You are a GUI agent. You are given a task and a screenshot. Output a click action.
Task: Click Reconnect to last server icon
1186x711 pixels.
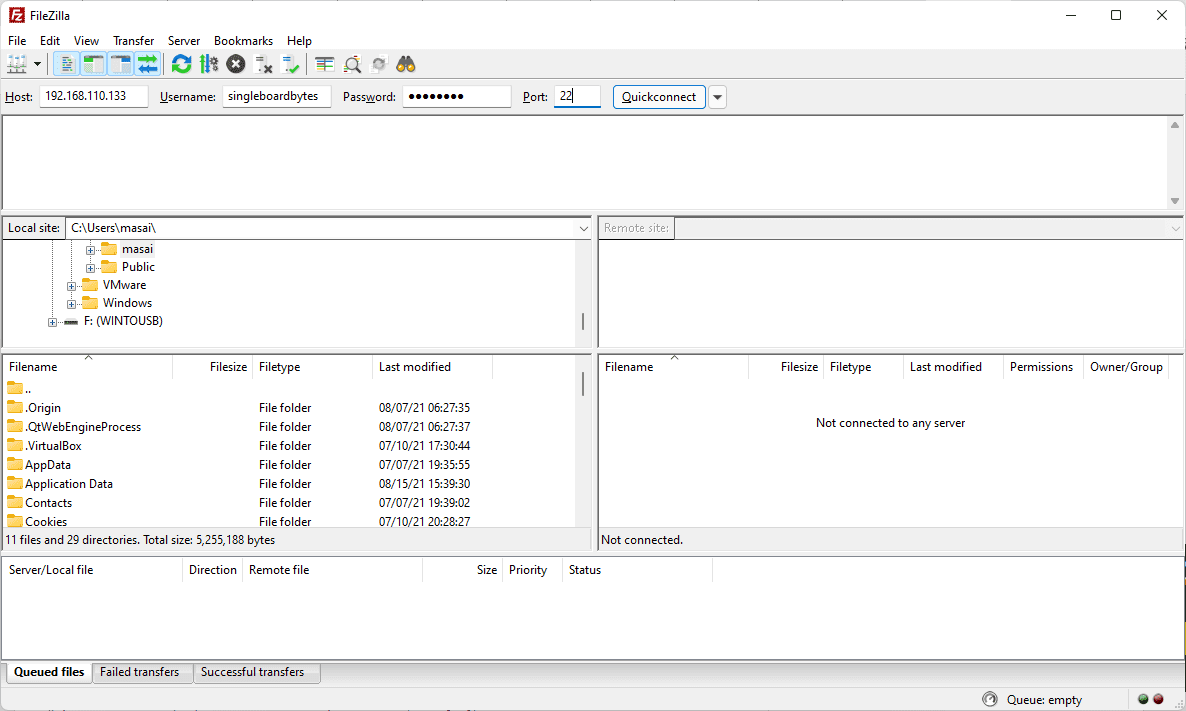[290, 64]
